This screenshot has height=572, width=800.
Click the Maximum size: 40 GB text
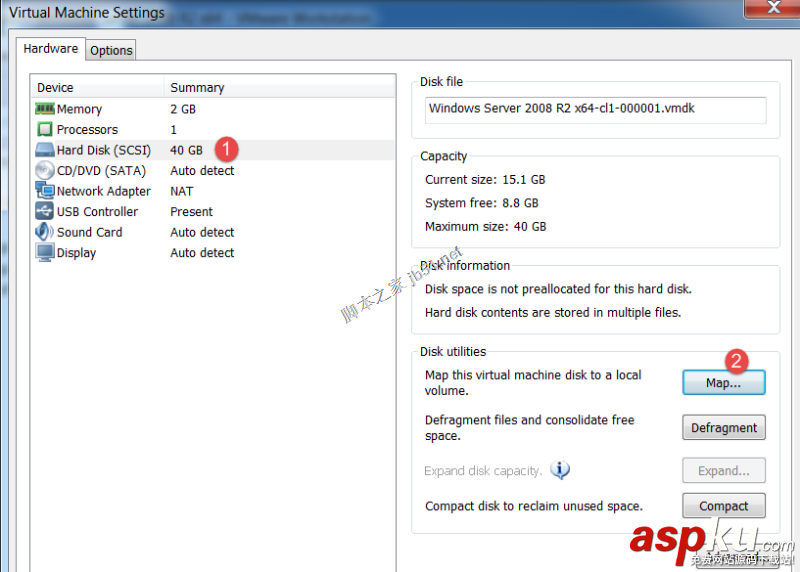tap(485, 227)
